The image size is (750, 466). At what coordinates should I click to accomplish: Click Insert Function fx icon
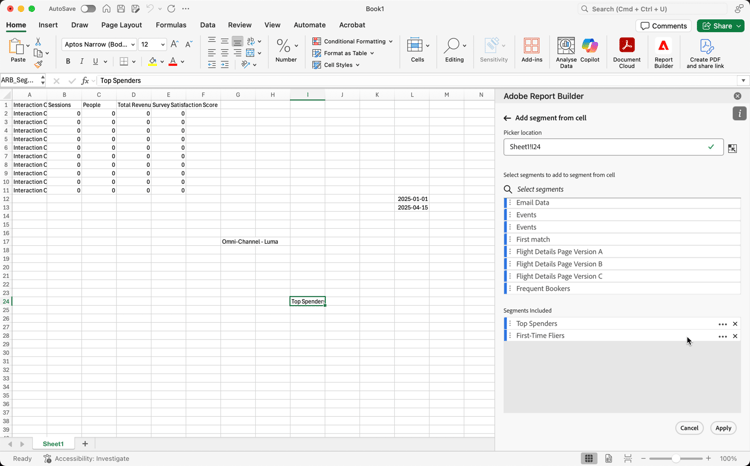point(85,80)
